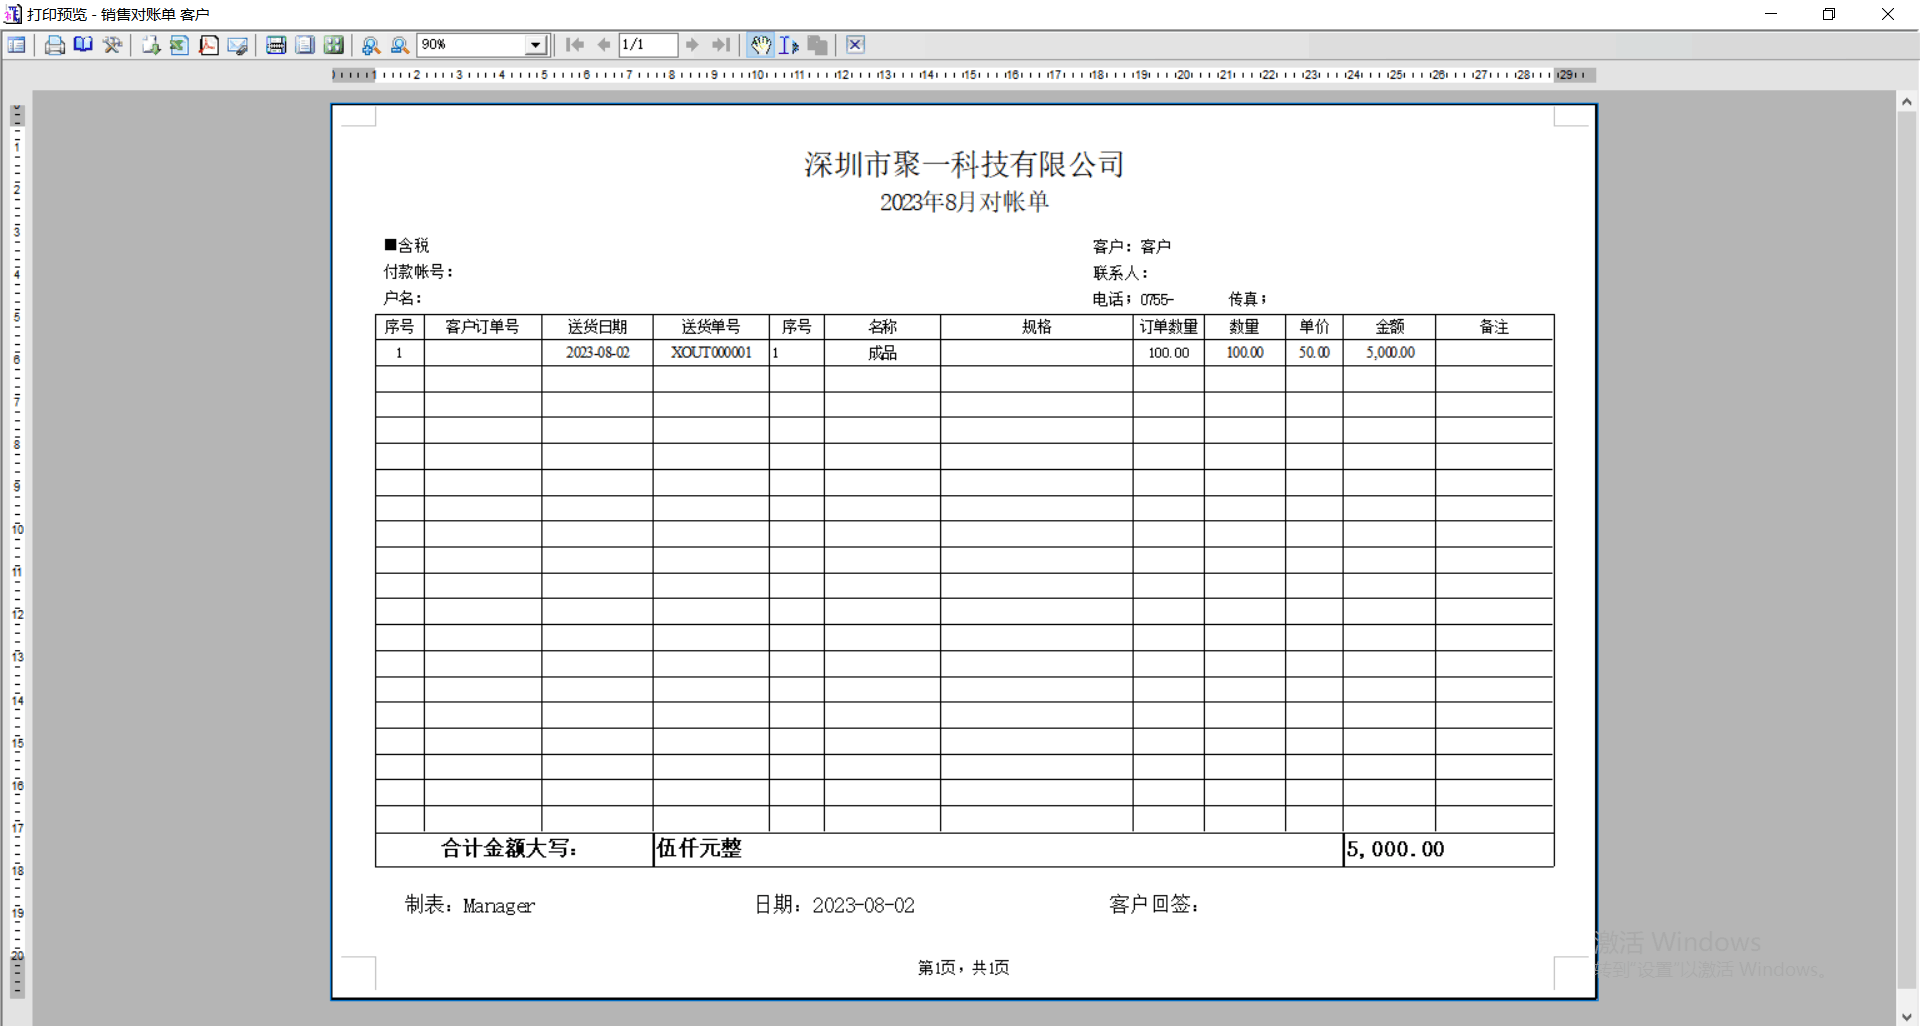Click the page number field 1/1
The width and height of the screenshot is (1920, 1026).
(647, 45)
